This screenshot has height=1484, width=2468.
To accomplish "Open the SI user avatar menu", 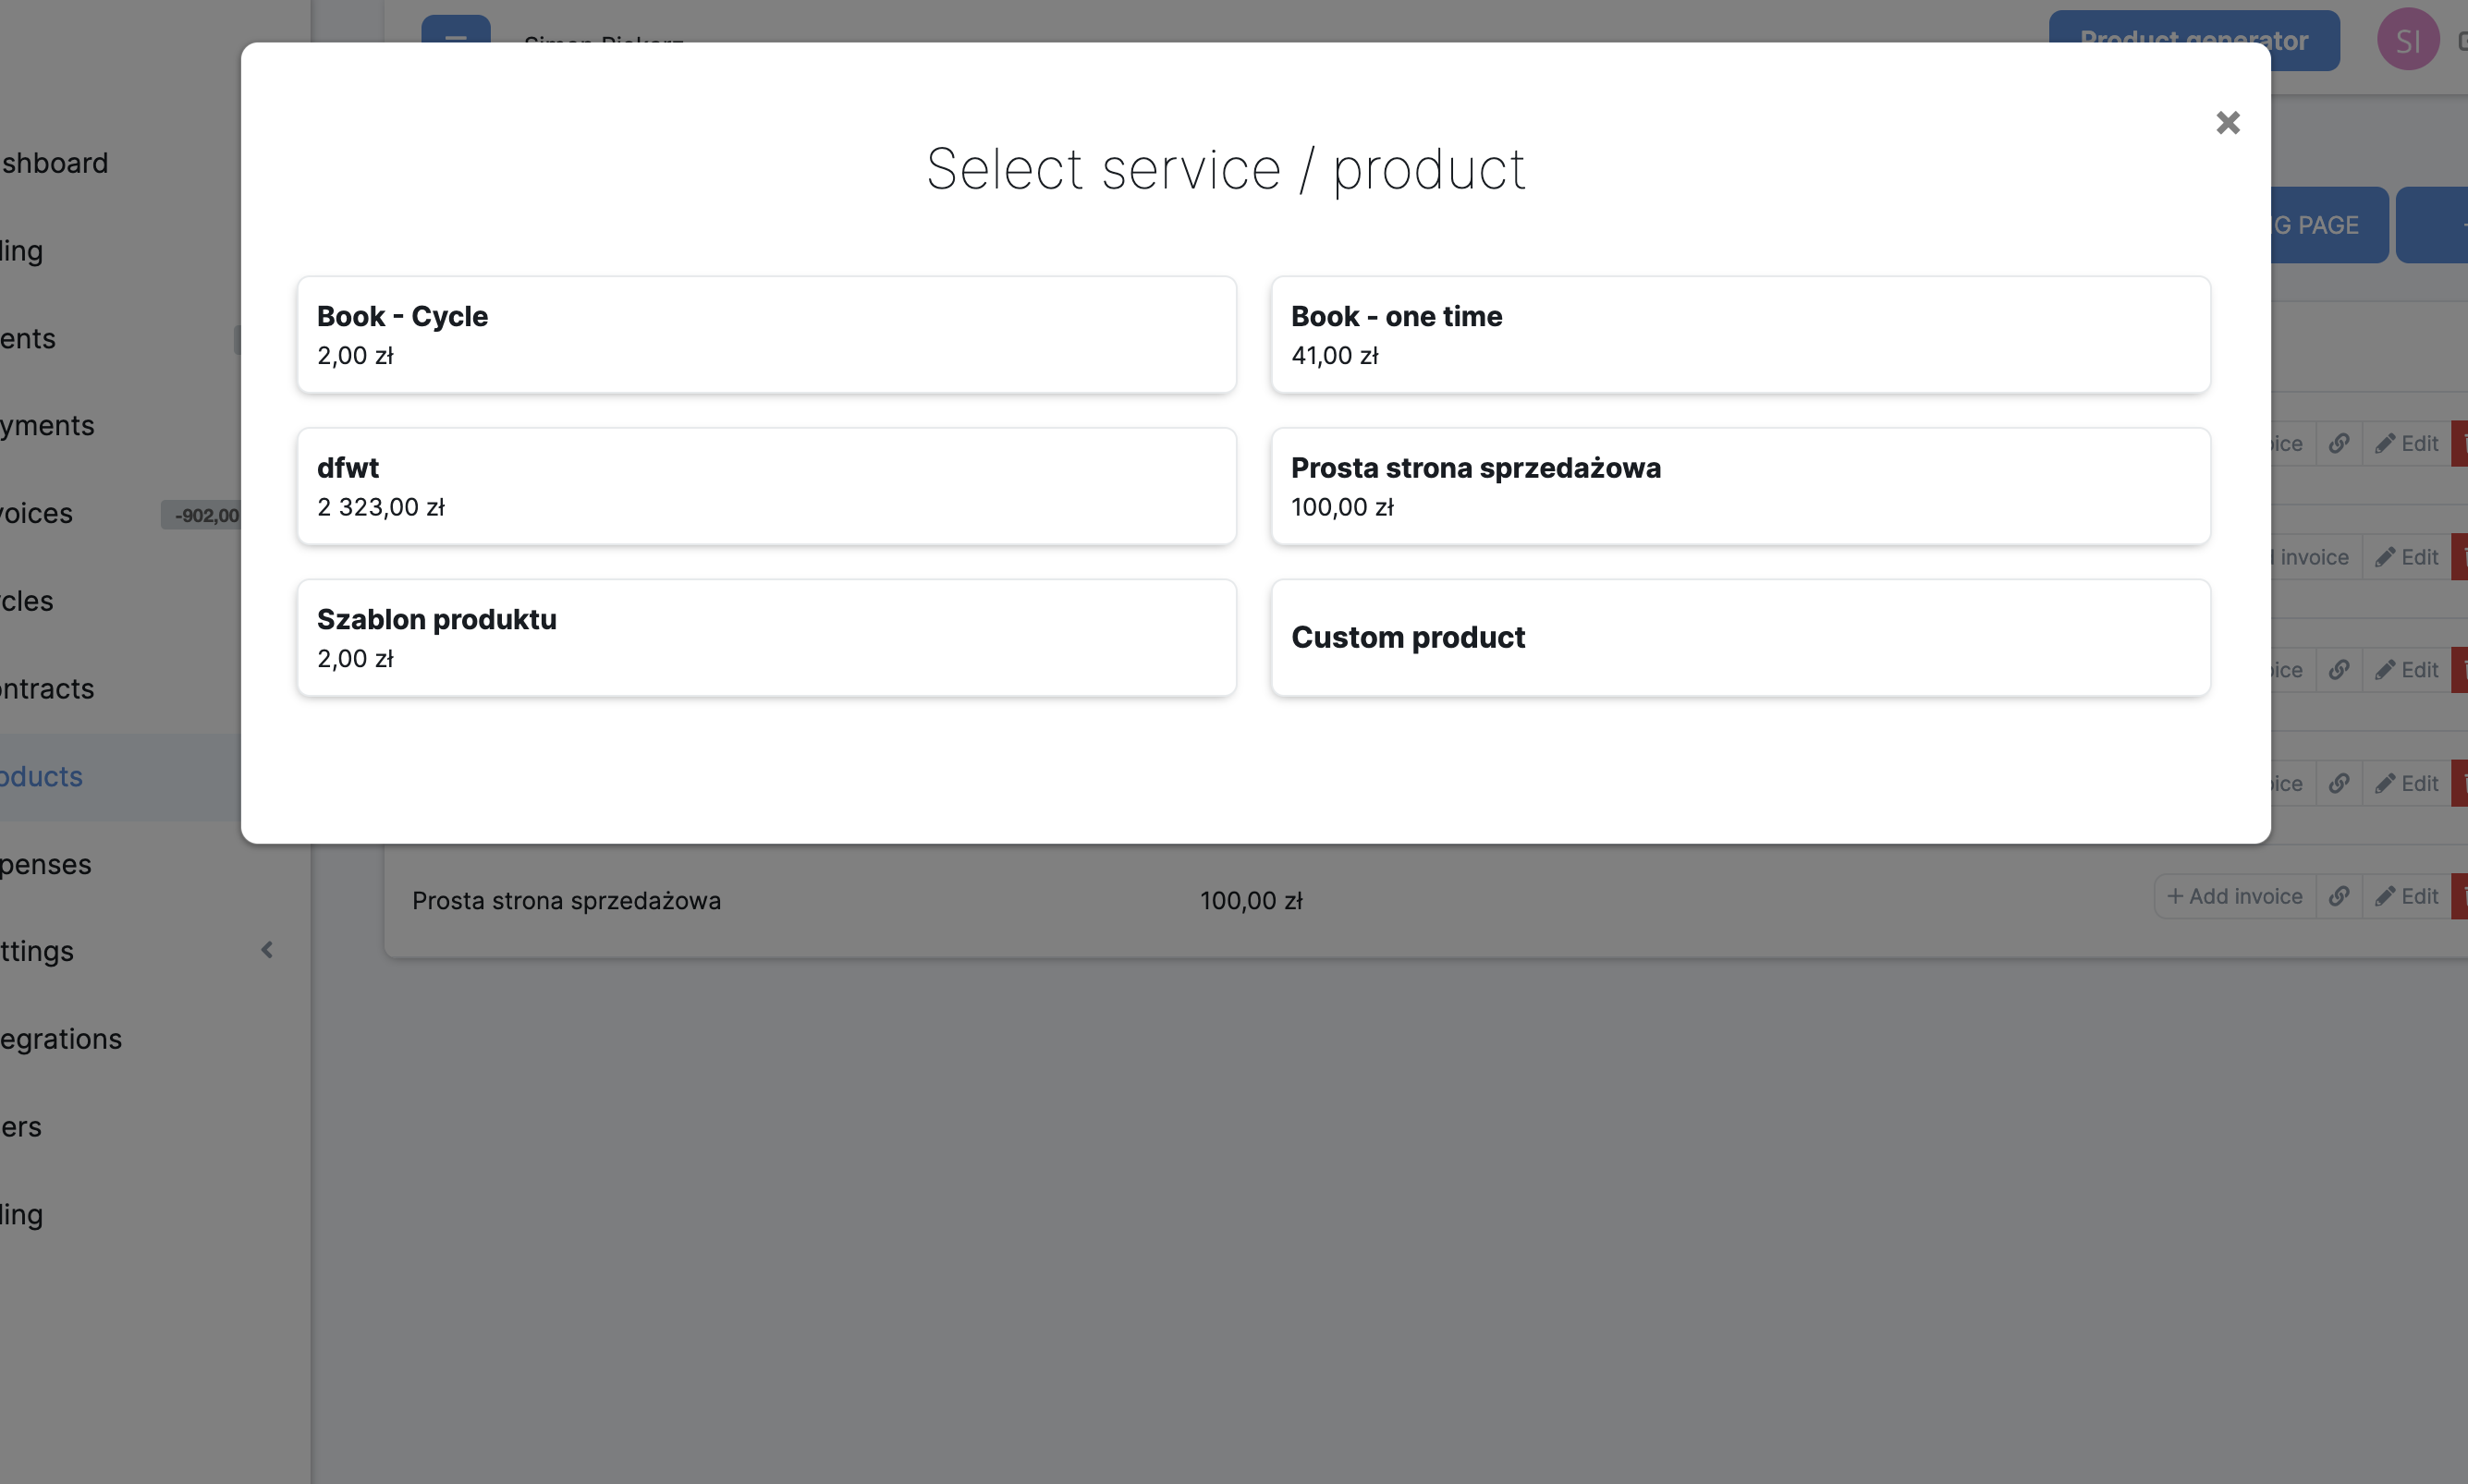I will [x=2407, y=40].
